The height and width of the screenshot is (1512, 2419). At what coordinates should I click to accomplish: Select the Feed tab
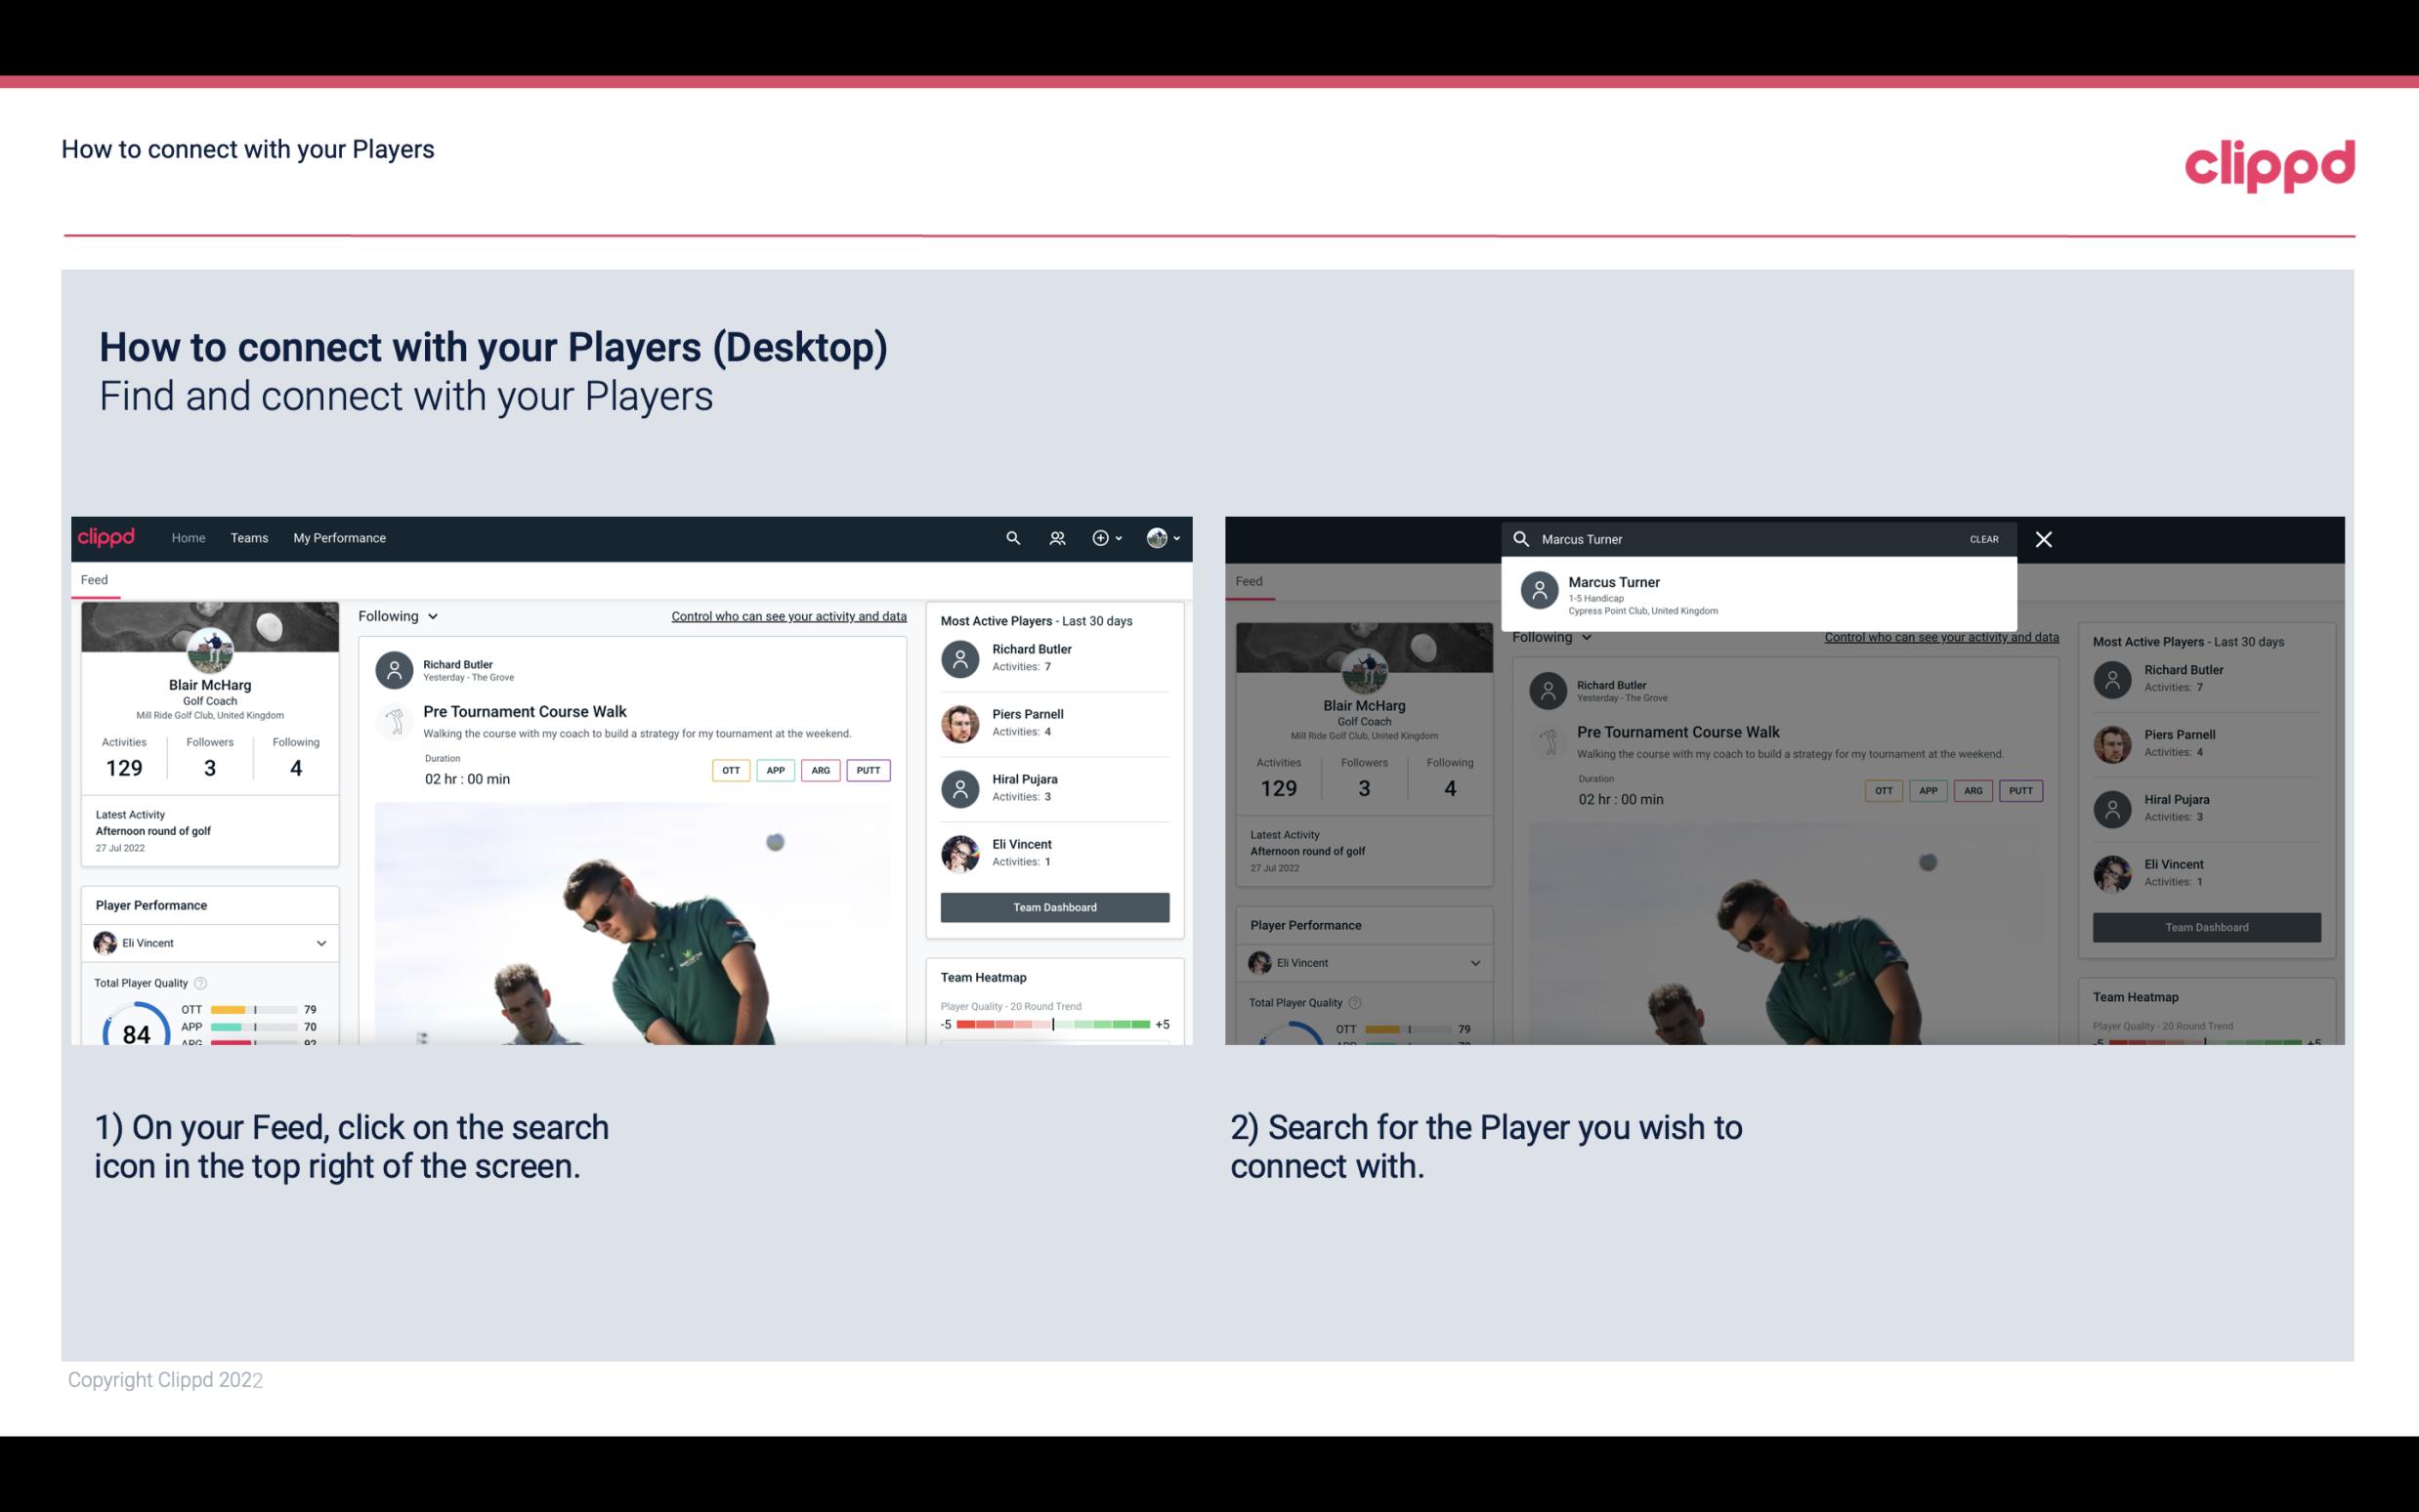pyautogui.click(x=96, y=578)
